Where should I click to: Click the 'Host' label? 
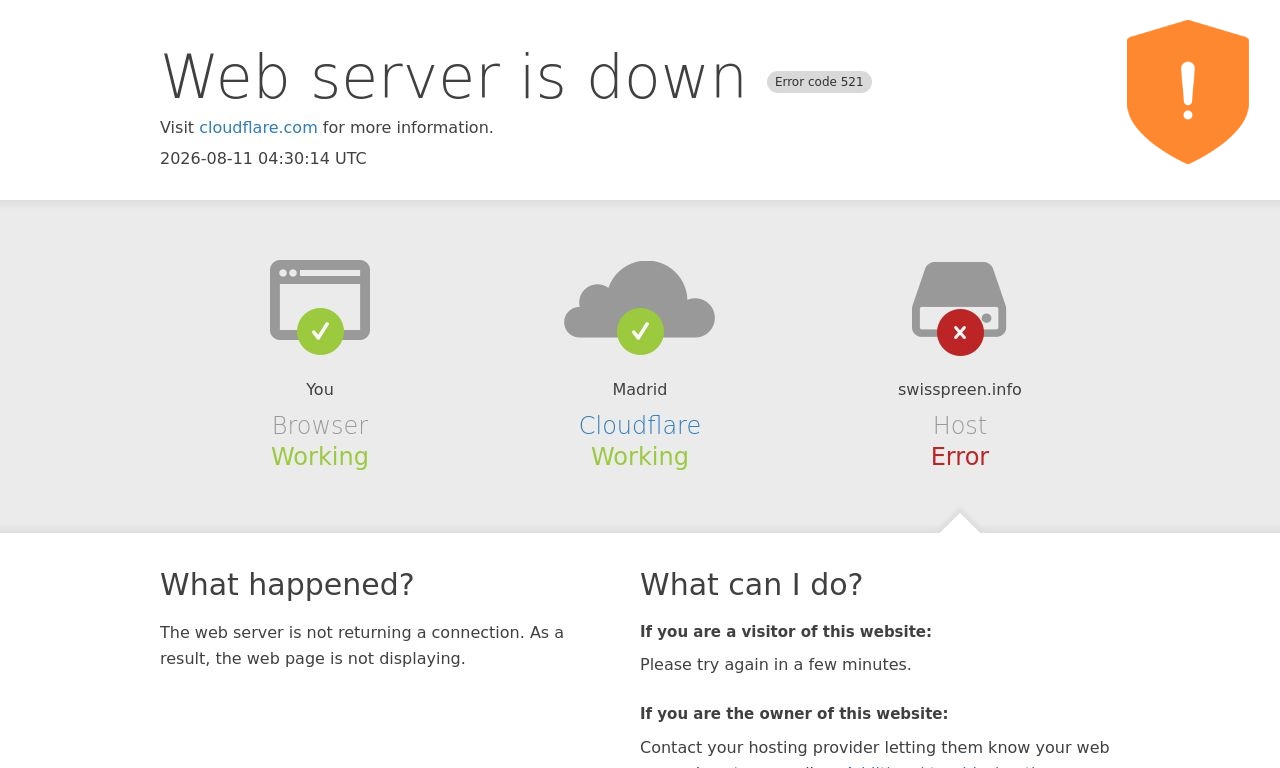click(960, 426)
